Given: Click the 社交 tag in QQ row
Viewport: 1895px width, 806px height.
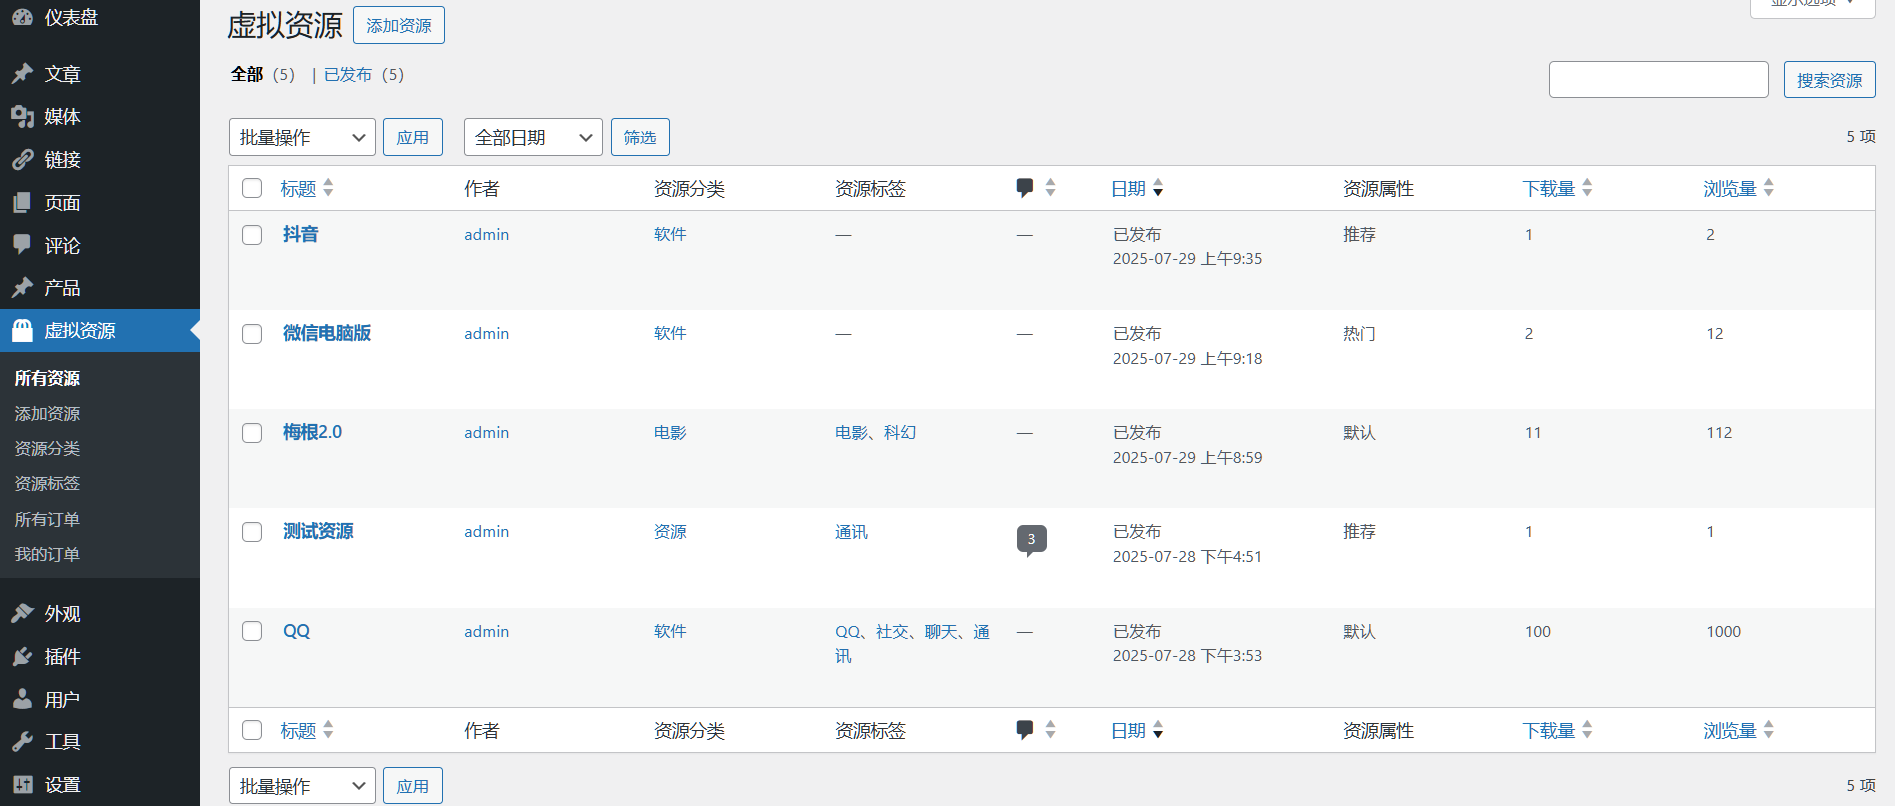Looking at the screenshot, I should (892, 631).
